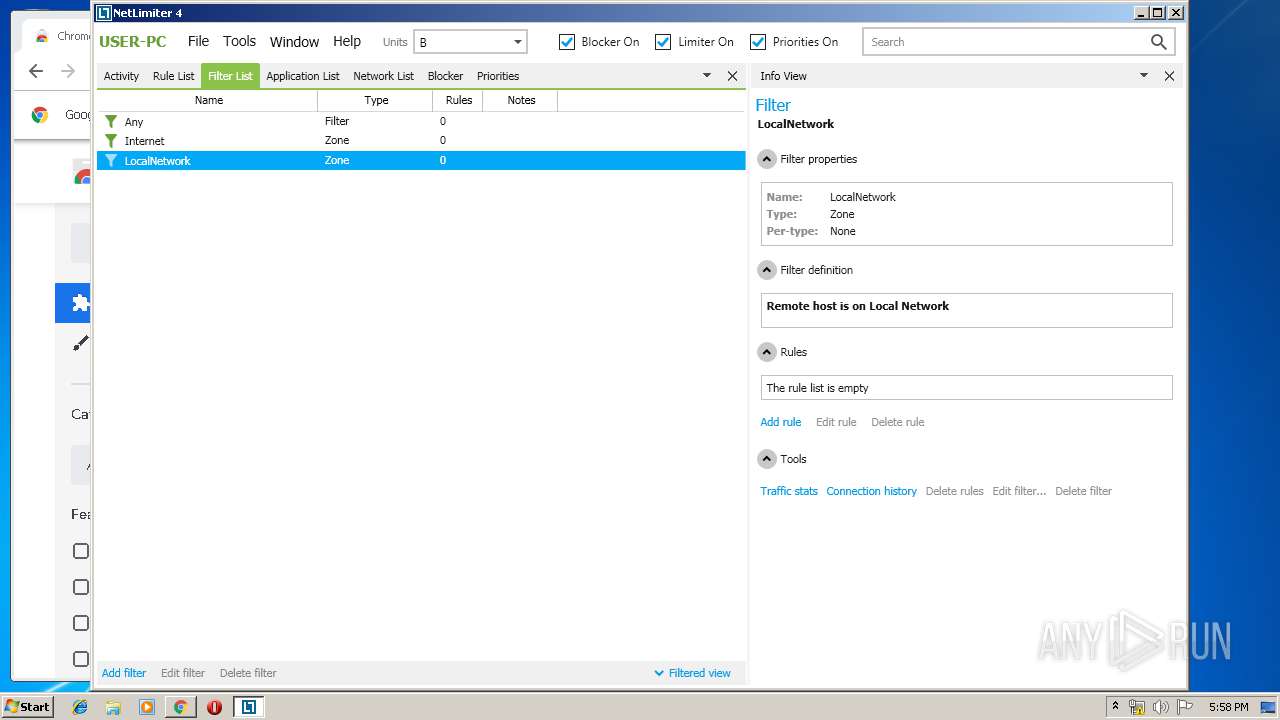This screenshot has height=720, width=1280.
Task: Open the tab list dropdown arrow of left pane
Action: coord(707,76)
